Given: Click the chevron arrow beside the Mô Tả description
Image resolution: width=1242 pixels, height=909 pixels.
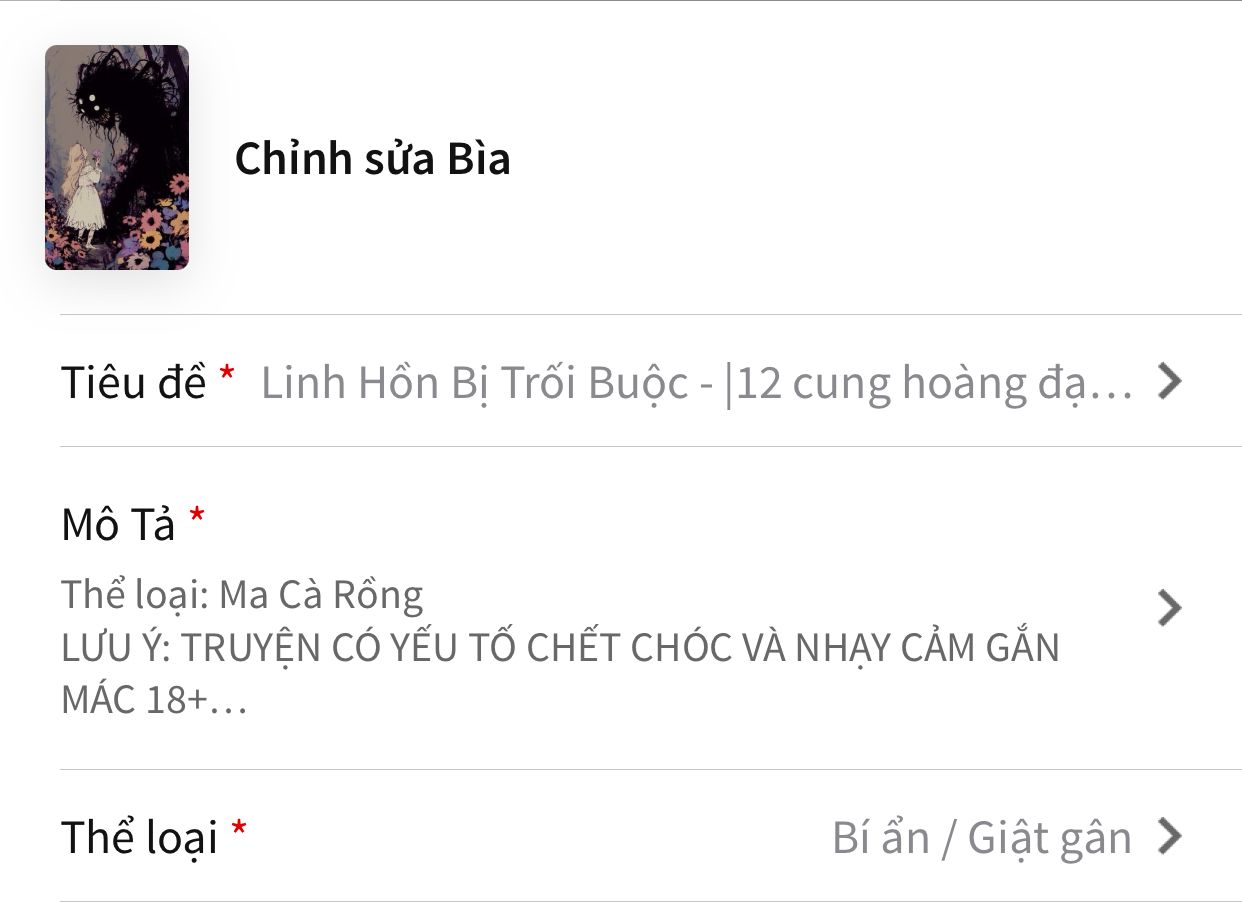Looking at the screenshot, I should coord(1170,608).
